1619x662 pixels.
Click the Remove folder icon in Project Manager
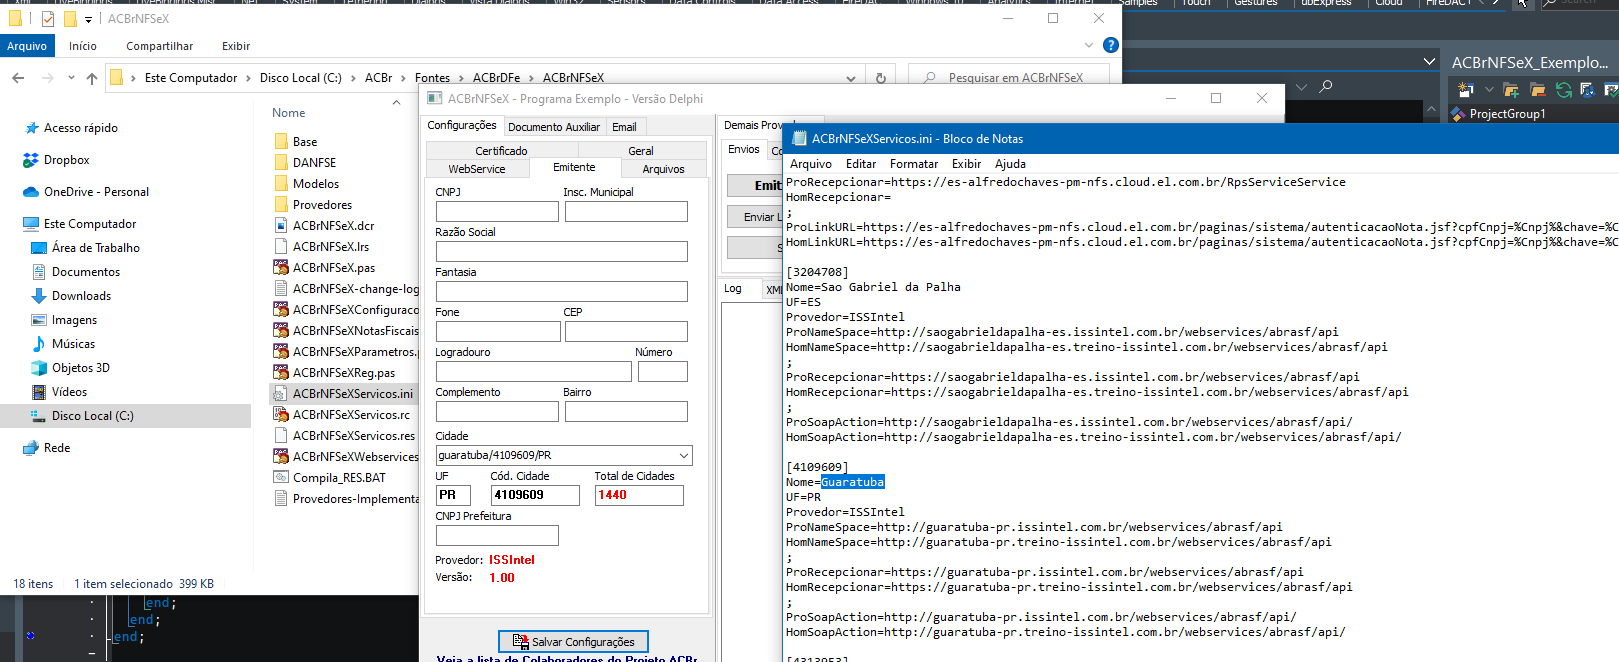click(x=1538, y=90)
